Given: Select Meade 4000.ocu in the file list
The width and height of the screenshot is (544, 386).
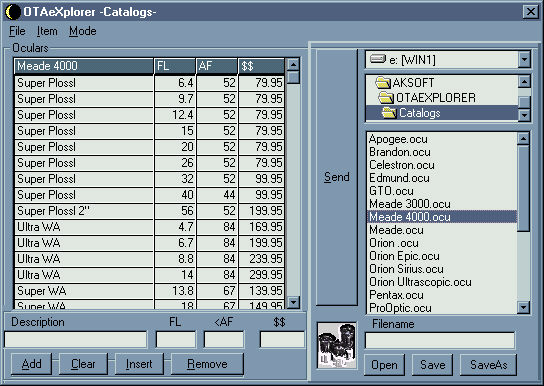Looking at the screenshot, I should click(x=442, y=217).
